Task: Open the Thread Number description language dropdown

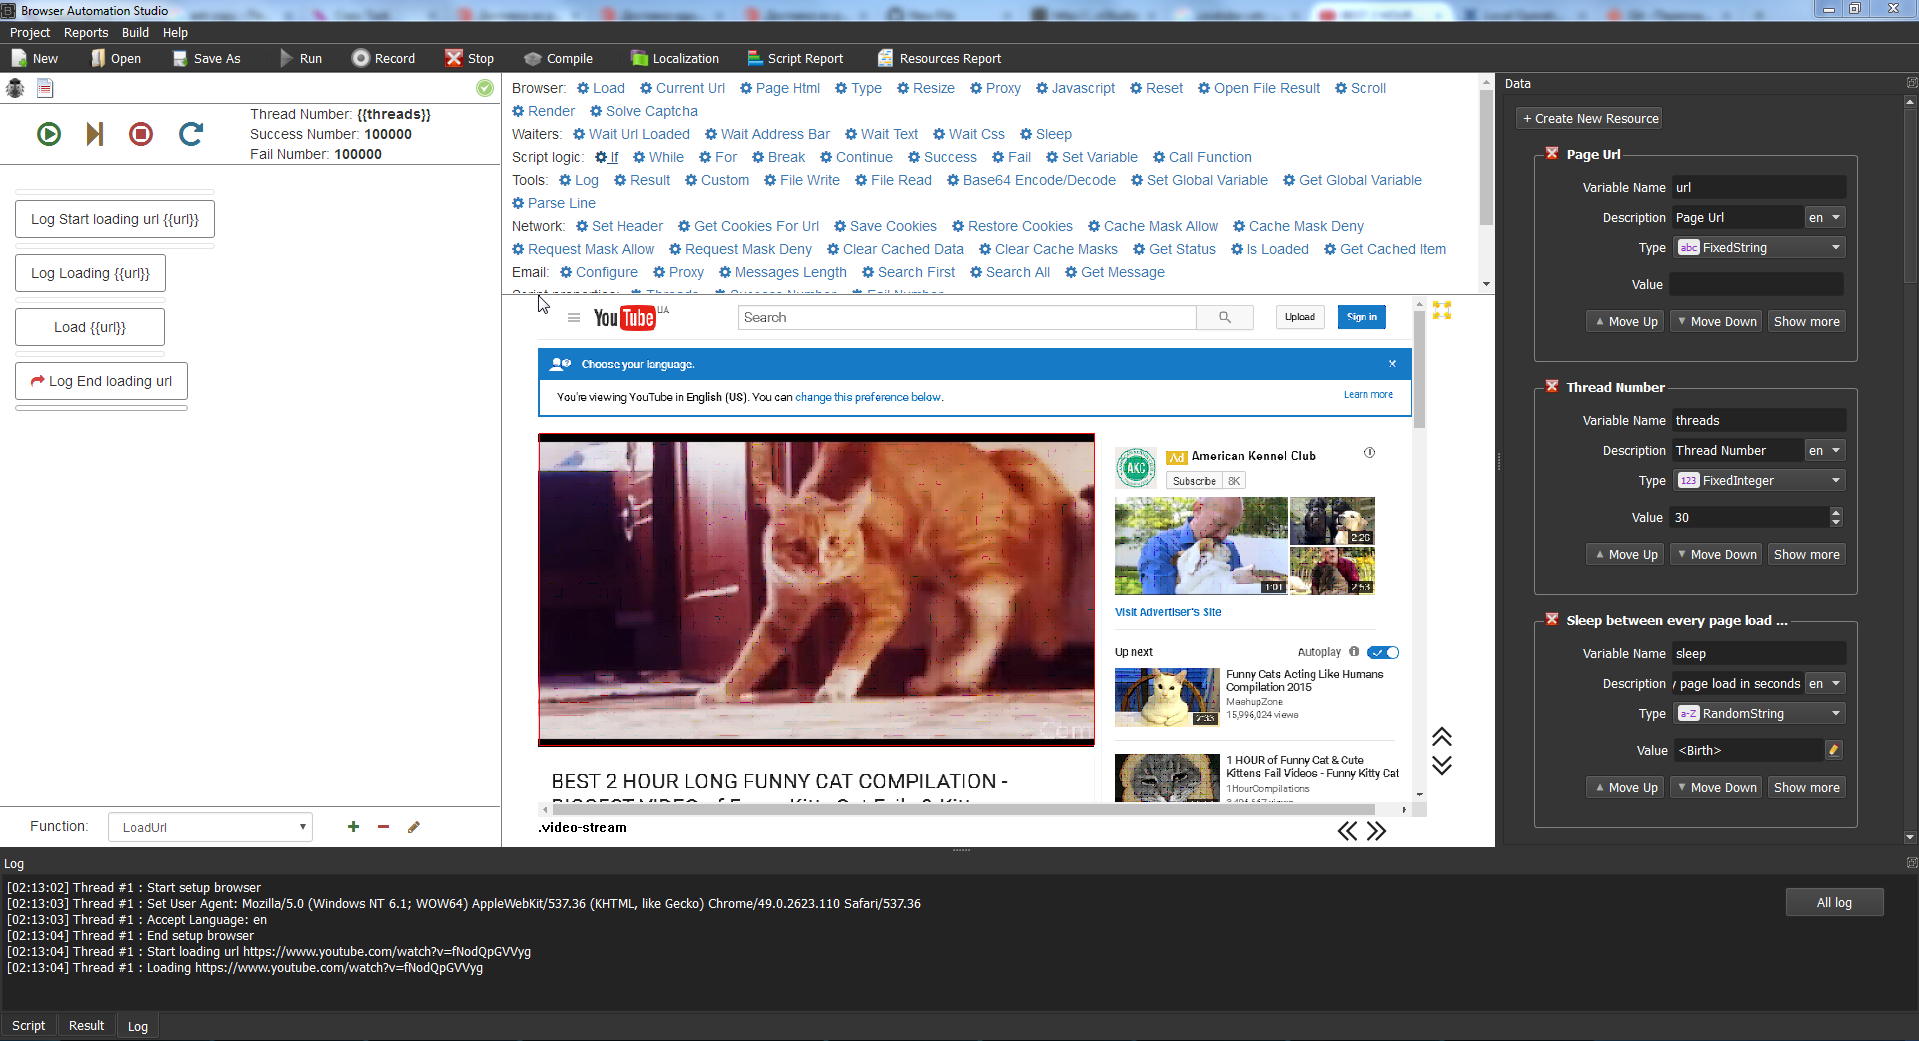Action: pyautogui.click(x=1825, y=450)
